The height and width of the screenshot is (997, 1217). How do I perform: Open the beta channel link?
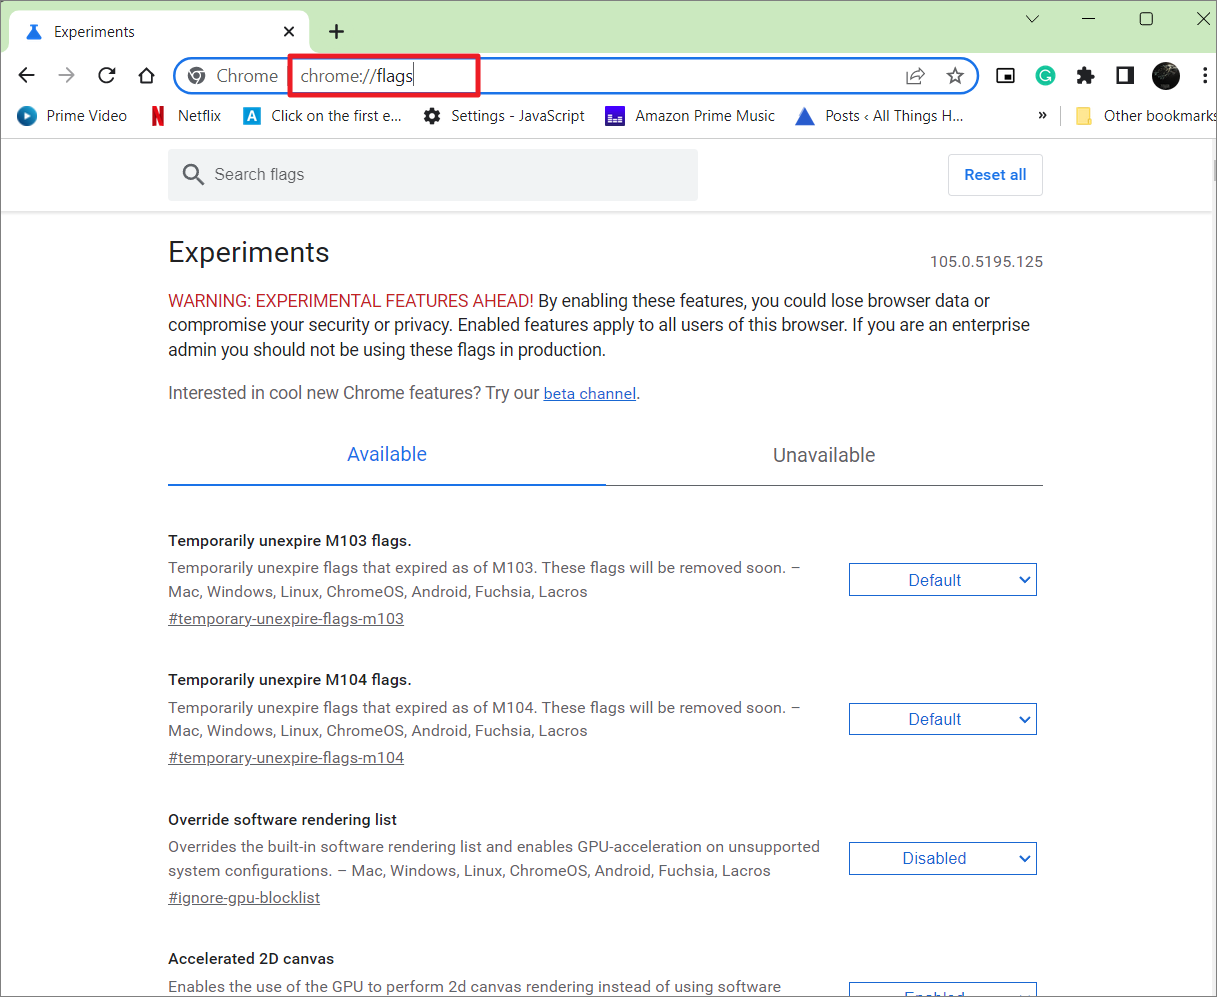[x=589, y=394]
